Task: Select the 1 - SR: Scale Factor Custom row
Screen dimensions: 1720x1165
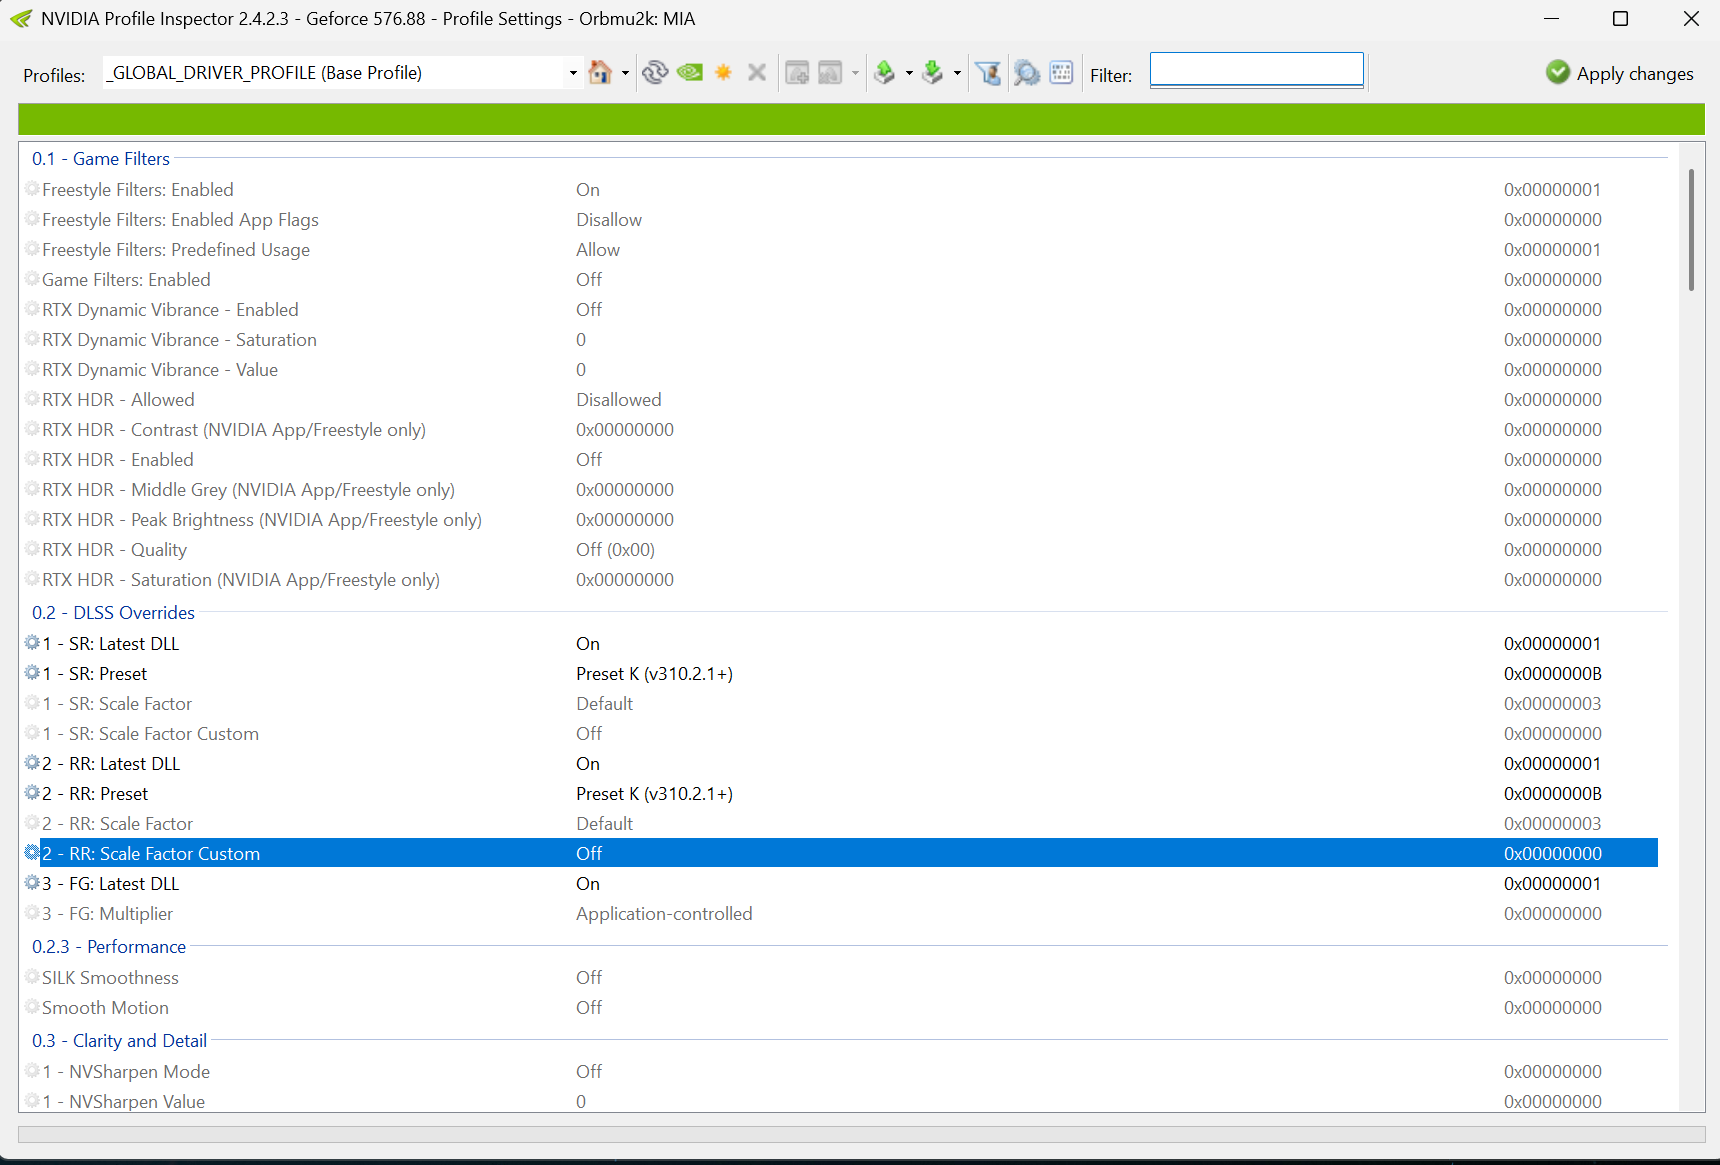Action: coord(840,733)
